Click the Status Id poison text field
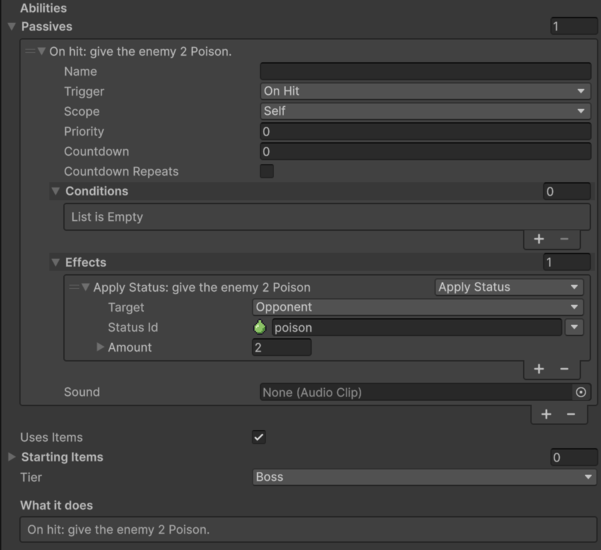The image size is (601, 550). [x=417, y=327]
